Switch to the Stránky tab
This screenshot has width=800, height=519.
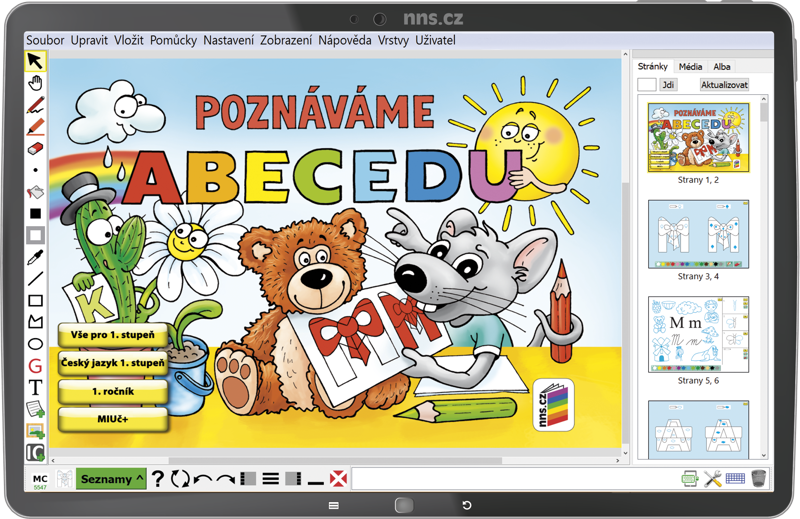pos(653,66)
